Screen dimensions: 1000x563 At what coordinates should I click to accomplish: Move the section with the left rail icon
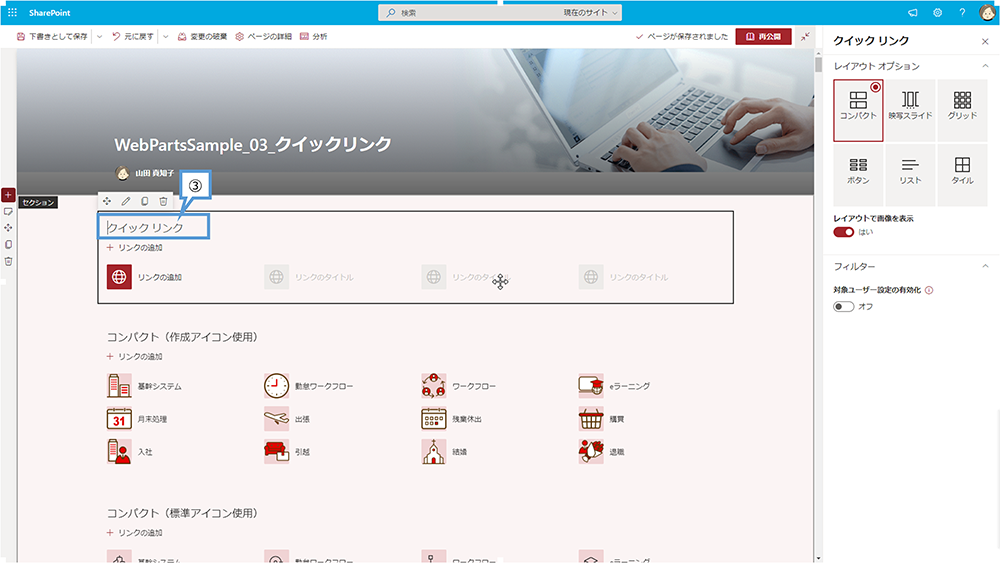pos(8,228)
